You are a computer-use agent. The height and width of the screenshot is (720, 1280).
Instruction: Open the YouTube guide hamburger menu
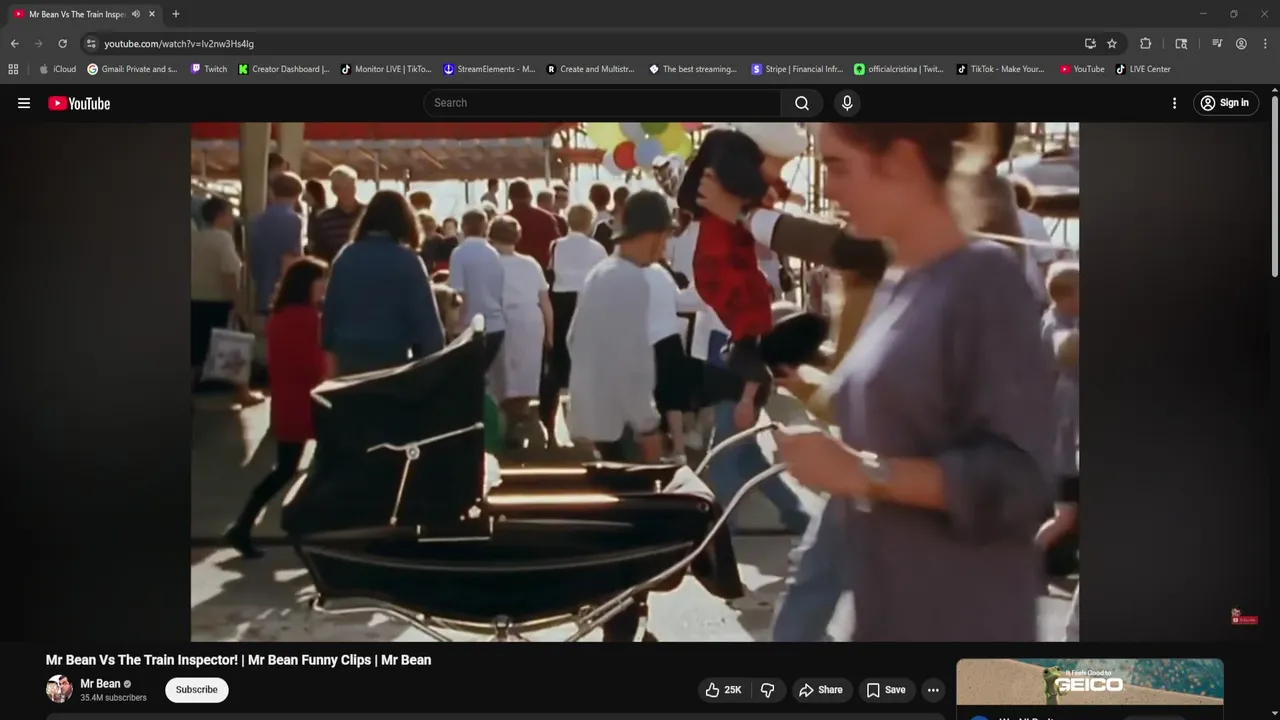24,103
